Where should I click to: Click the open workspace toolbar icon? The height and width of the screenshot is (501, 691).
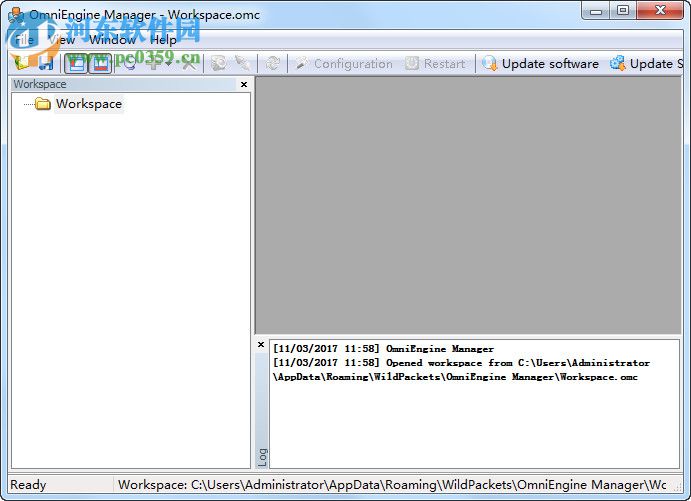22,63
